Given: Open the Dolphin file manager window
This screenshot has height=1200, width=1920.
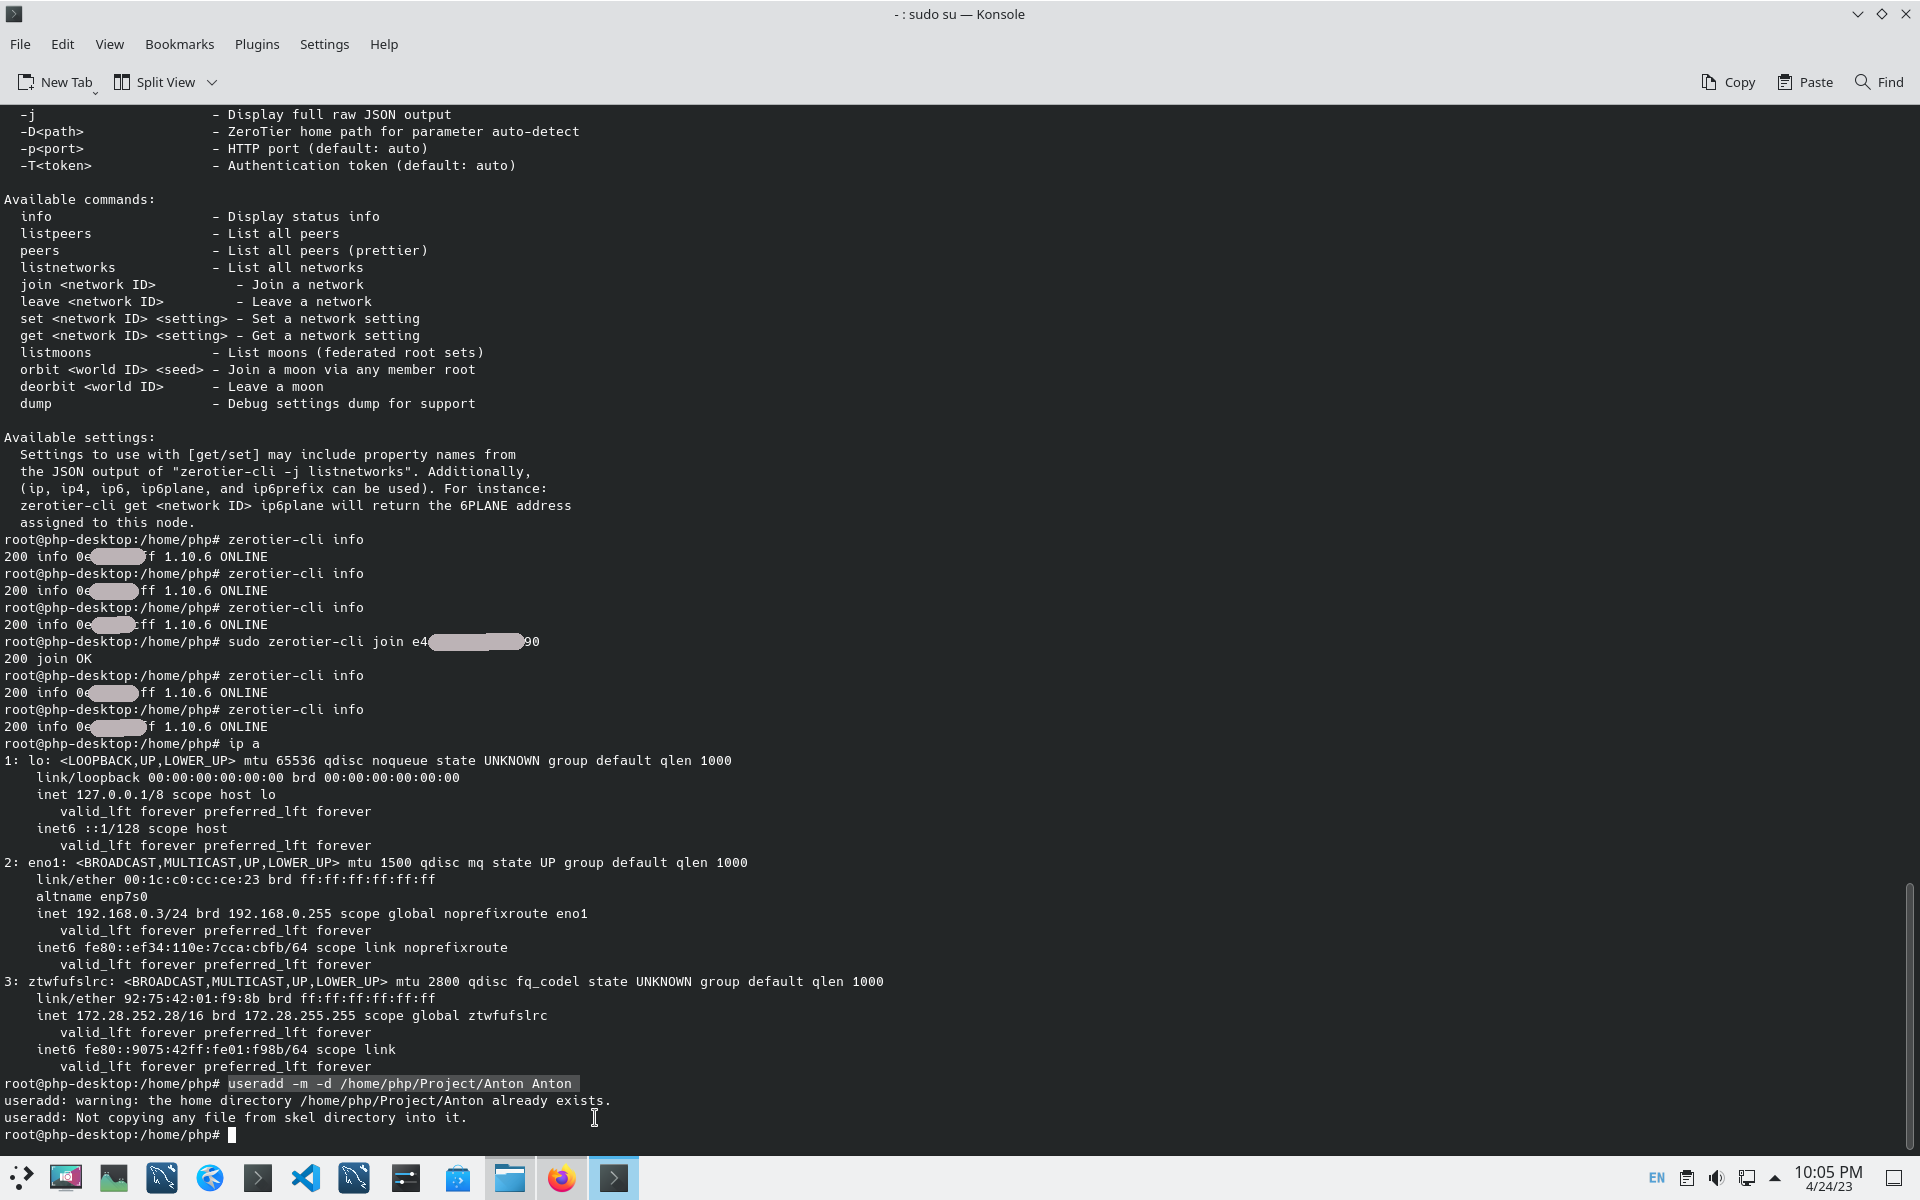Looking at the screenshot, I should tap(510, 1178).
